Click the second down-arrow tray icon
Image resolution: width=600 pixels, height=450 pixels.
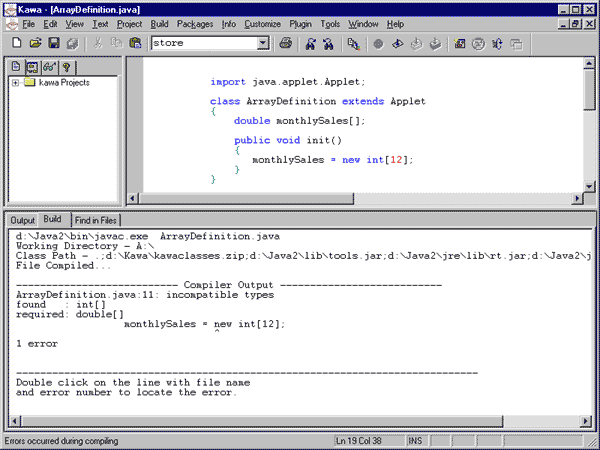(435, 44)
